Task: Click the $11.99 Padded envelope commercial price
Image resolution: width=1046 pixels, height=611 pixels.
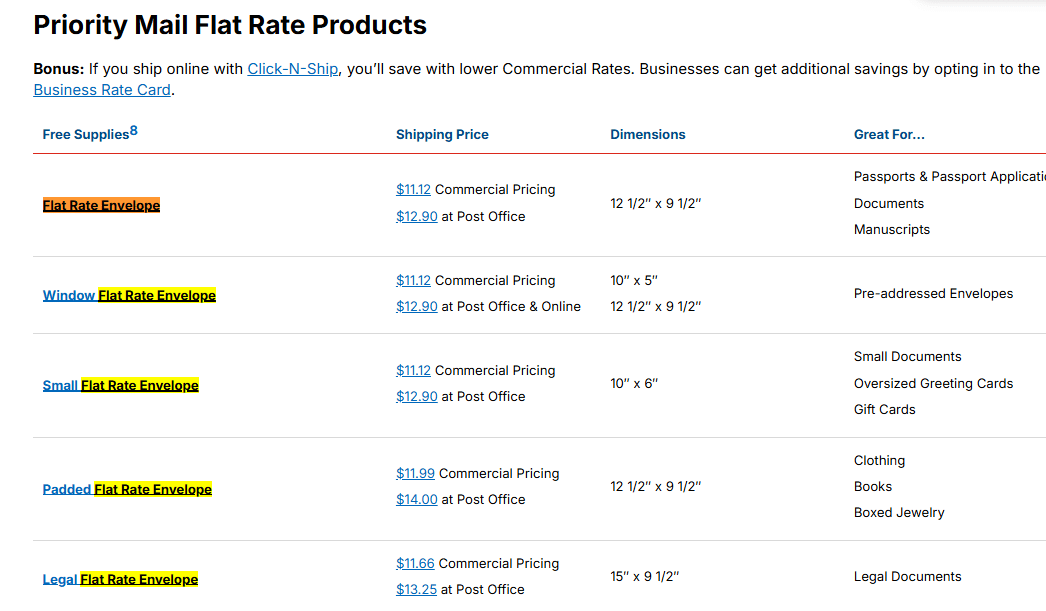Action: pos(416,474)
